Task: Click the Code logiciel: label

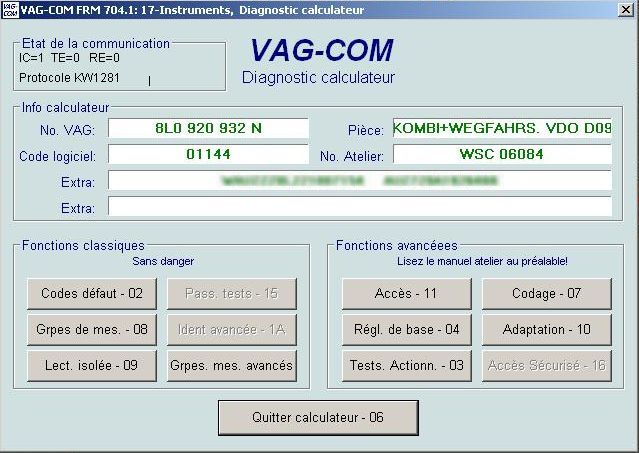Action: click(57, 156)
